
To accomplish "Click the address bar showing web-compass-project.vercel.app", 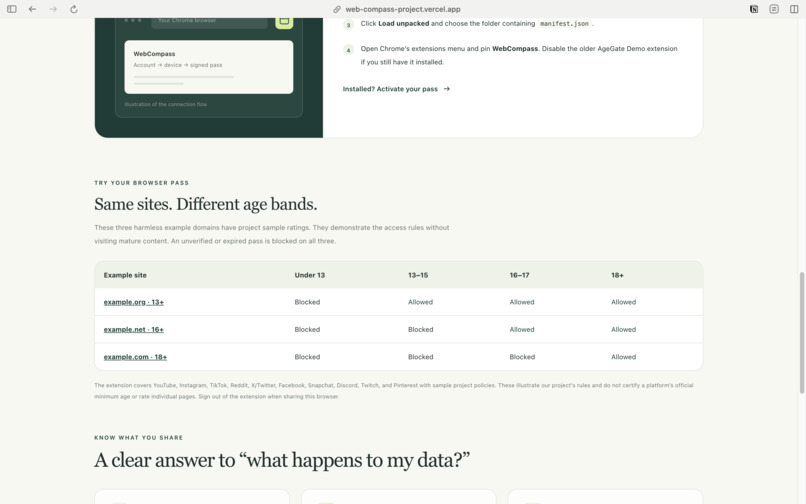I will pos(402,9).
